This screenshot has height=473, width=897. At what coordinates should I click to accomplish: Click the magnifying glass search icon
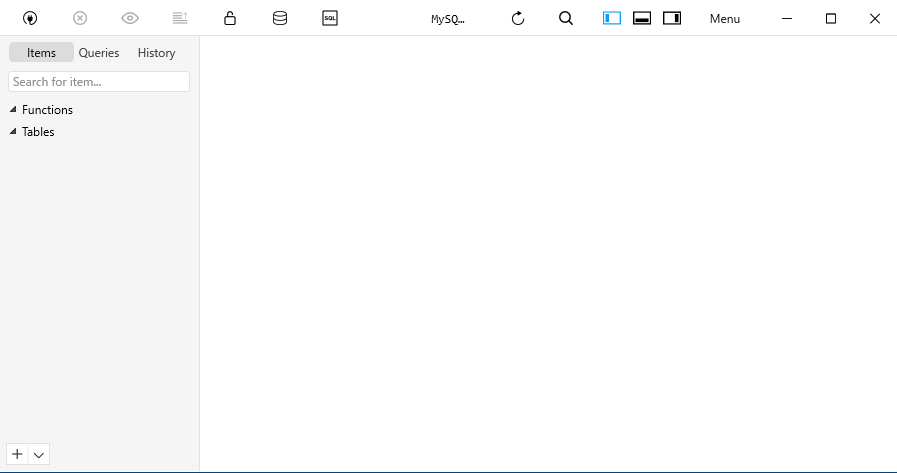point(566,18)
